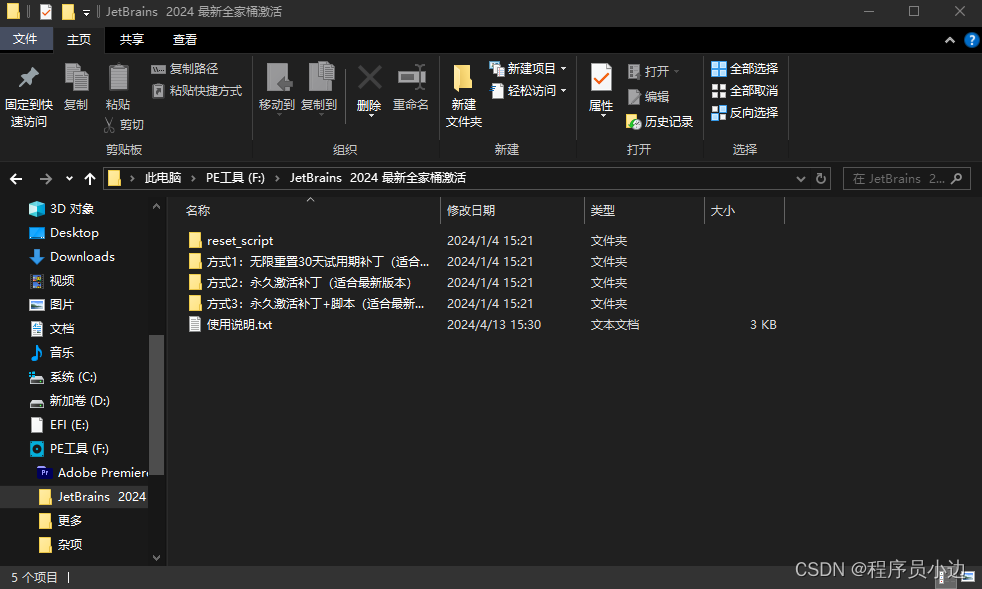Click the Copy ribbon button
Viewport: 982px width, 589px height.
[76, 88]
